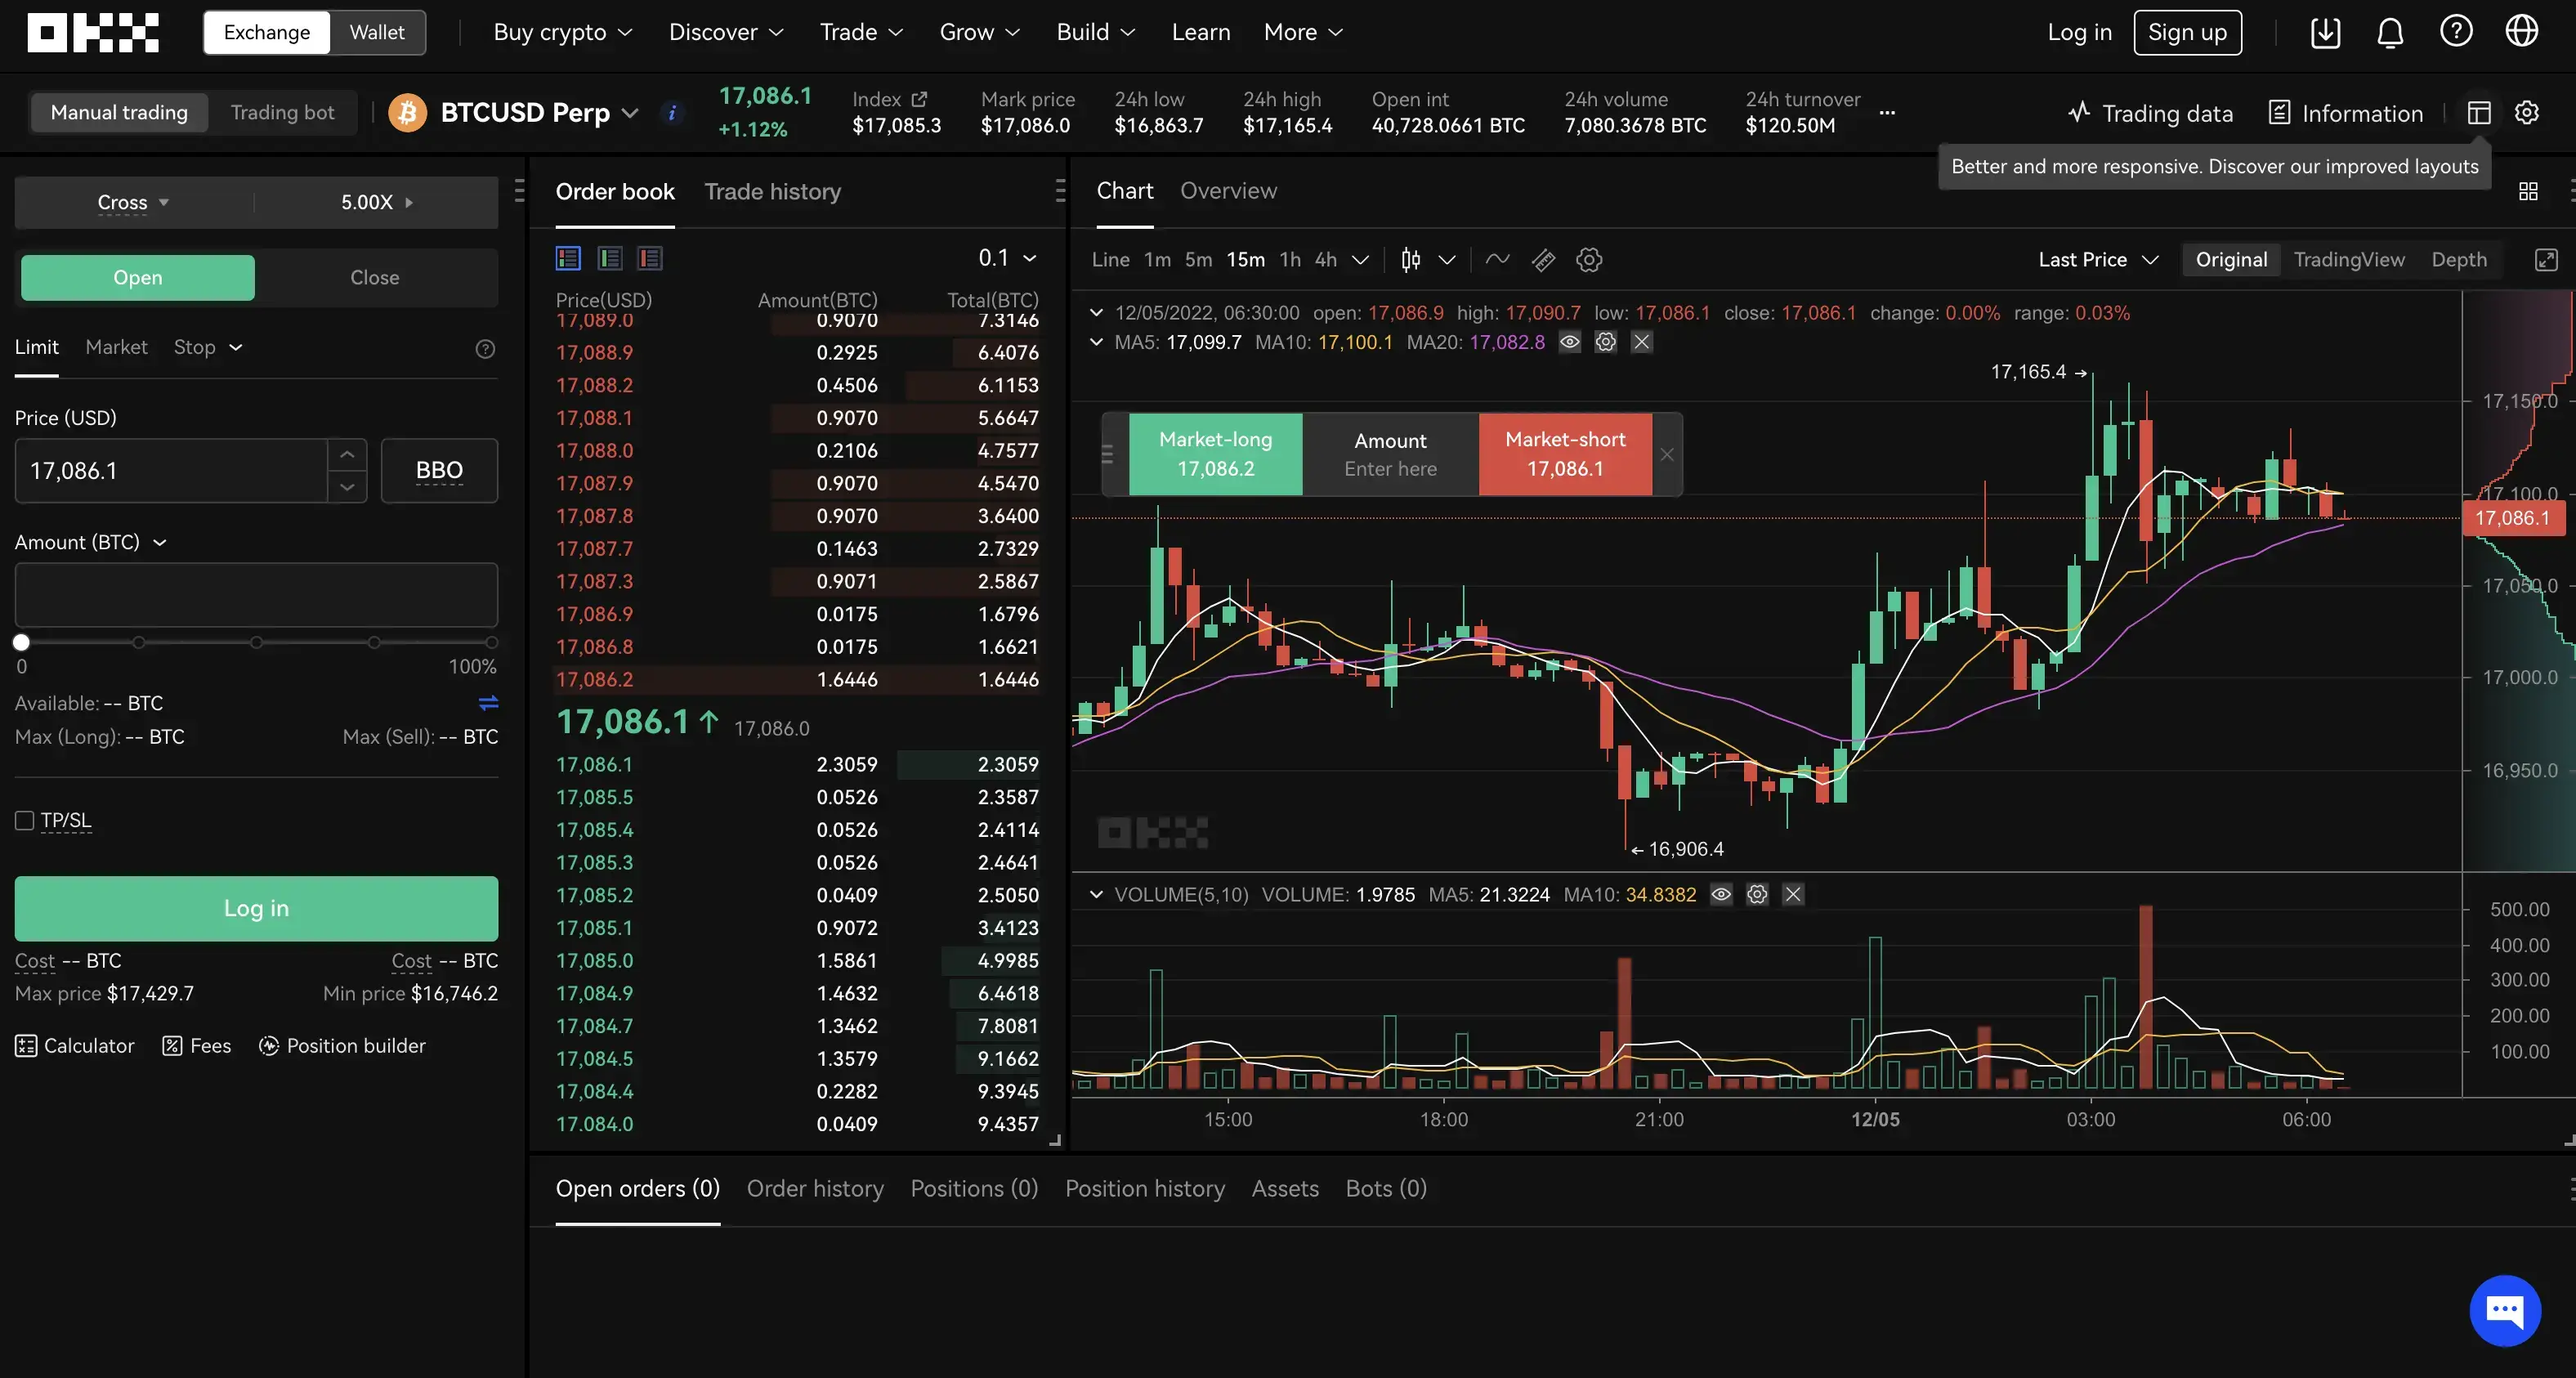Viewport: 2576px width, 1378px height.
Task: Open the notifications bell
Action: click(2390, 32)
